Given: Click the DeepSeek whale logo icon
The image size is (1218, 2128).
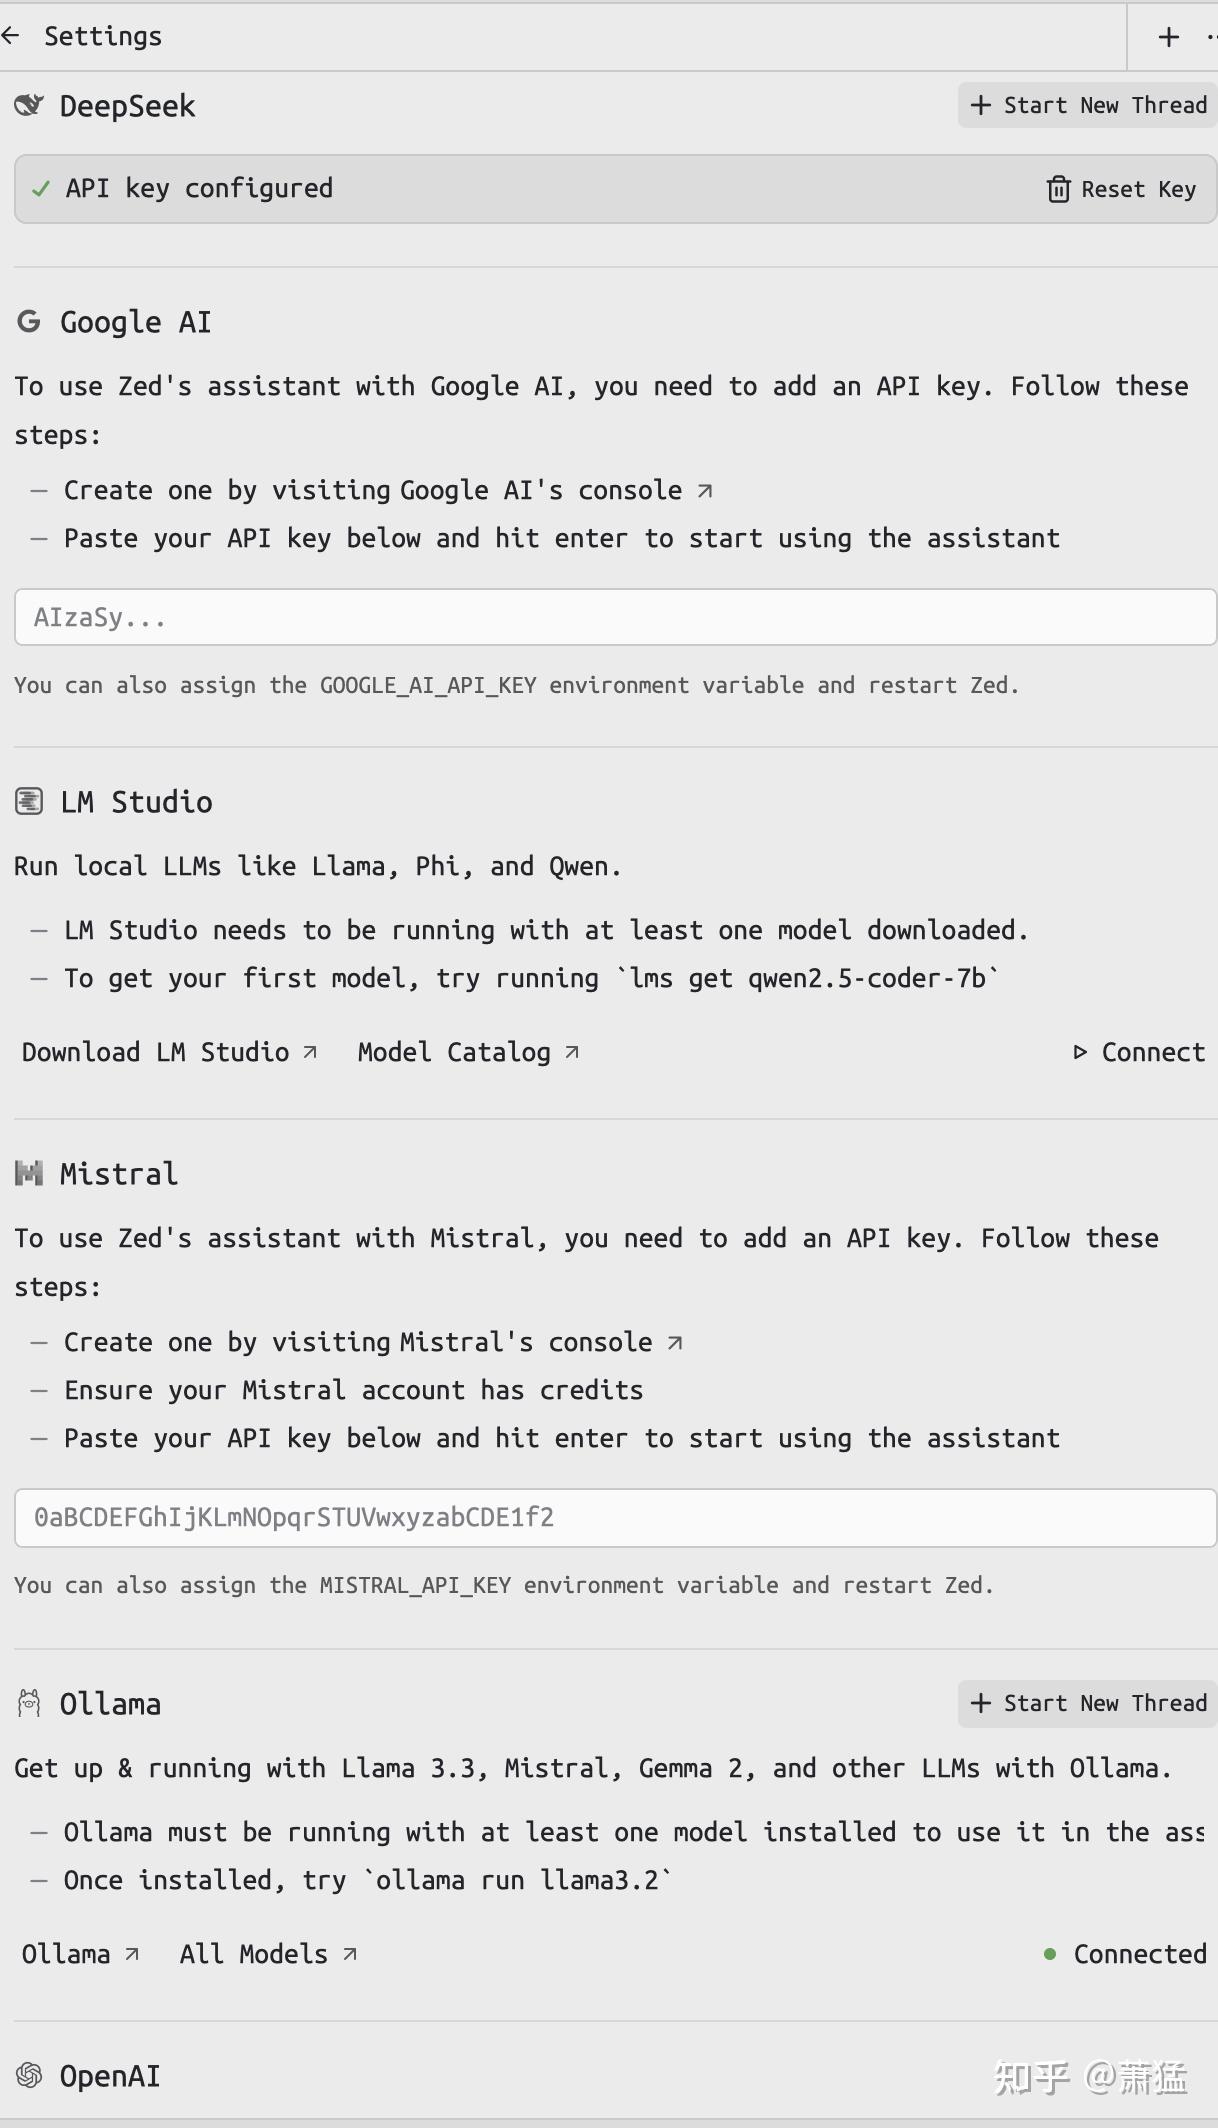Looking at the screenshot, I should coord(30,106).
